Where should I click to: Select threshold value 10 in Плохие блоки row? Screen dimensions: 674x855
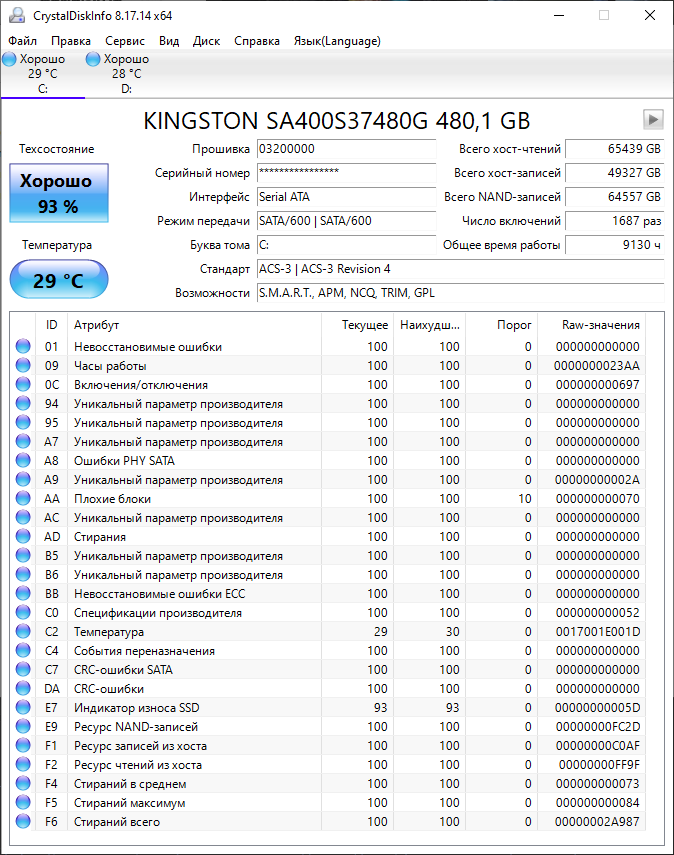click(x=525, y=499)
